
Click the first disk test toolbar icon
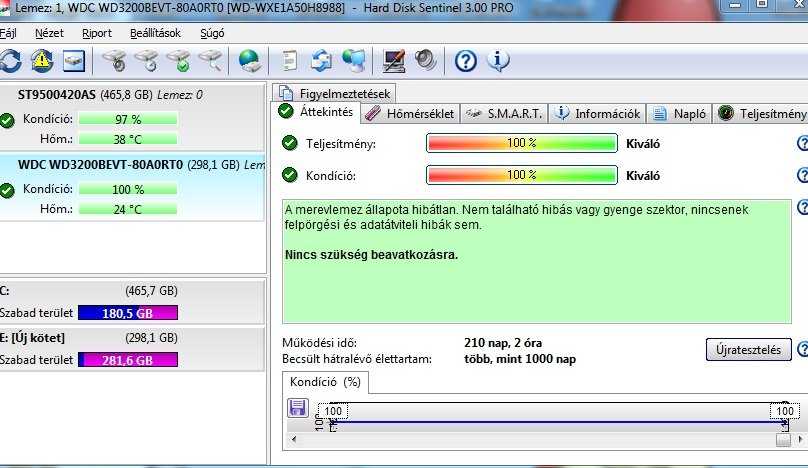coord(114,61)
